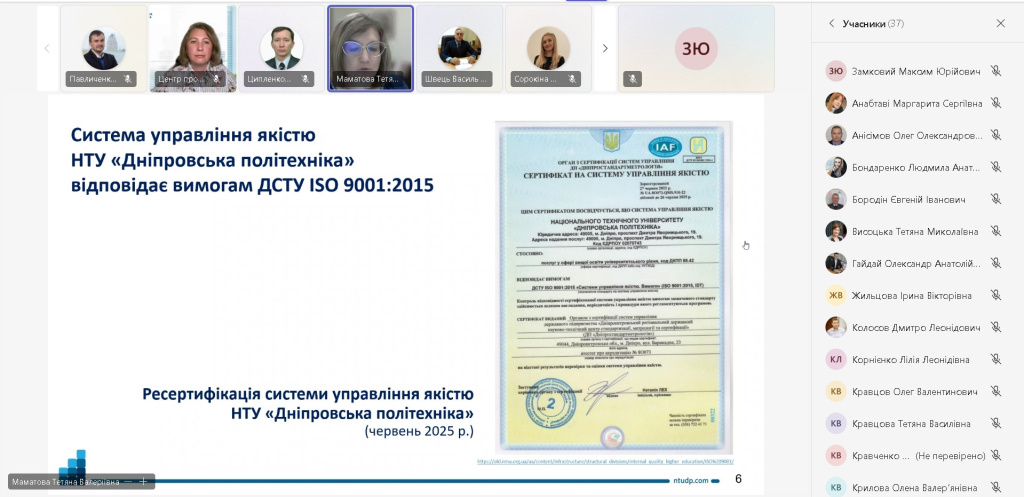Show previous video thumbnails with left arrow
This screenshot has height=497, width=1024.
(46, 48)
